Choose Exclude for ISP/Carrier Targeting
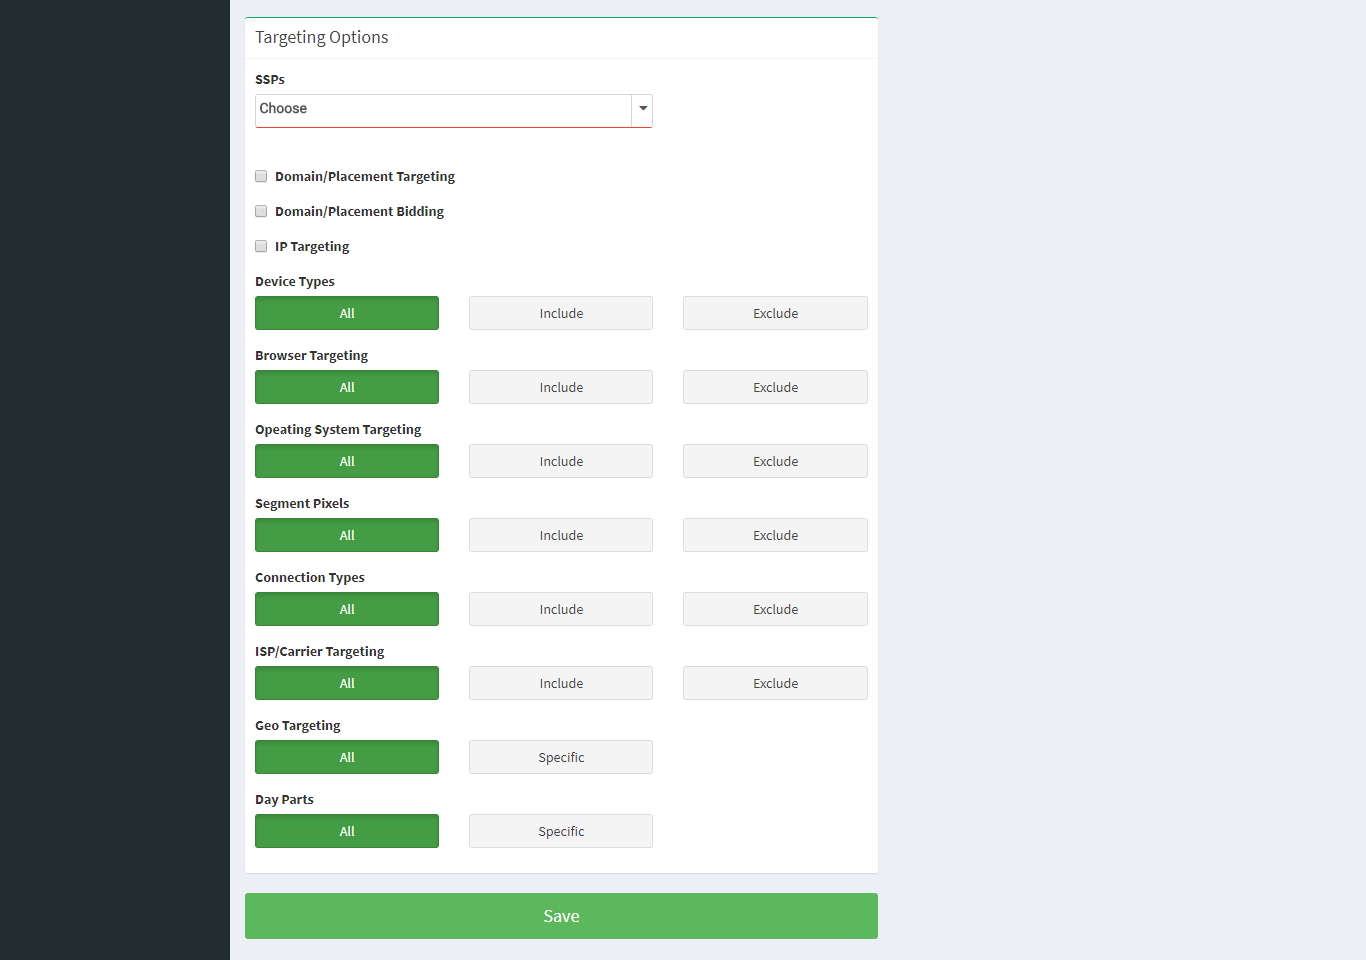Screen dimensions: 1366x960 click(775, 683)
